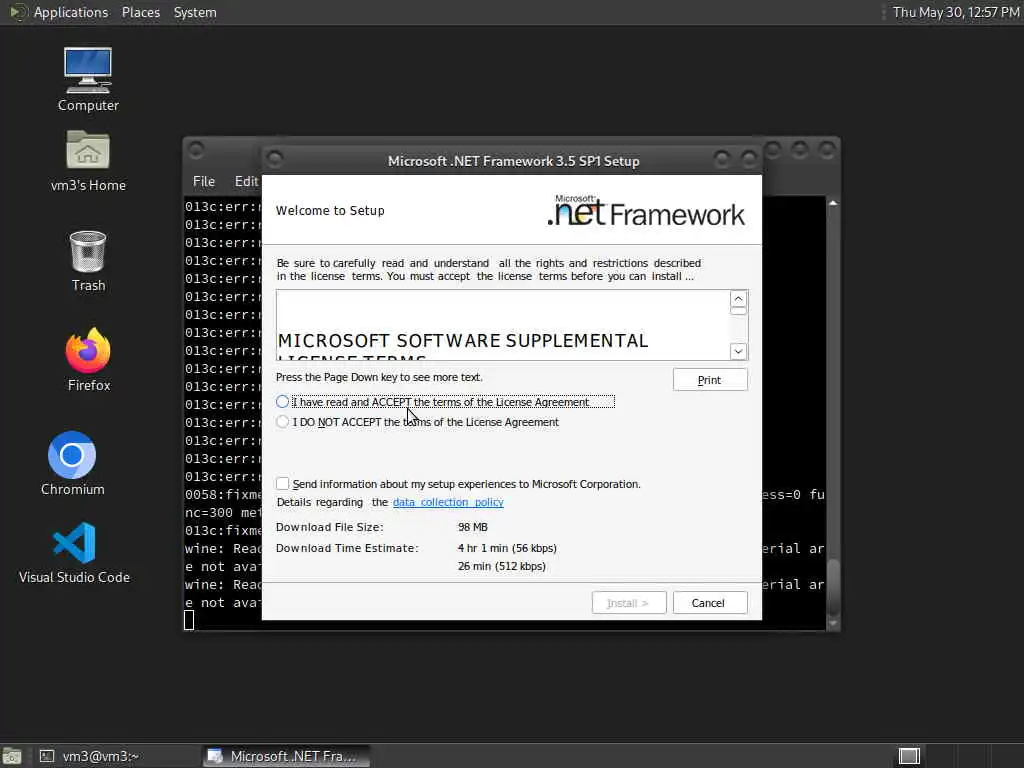Launch Visual Studio Code desktop icon
This screenshot has width=1024, height=768.
click(x=74, y=552)
